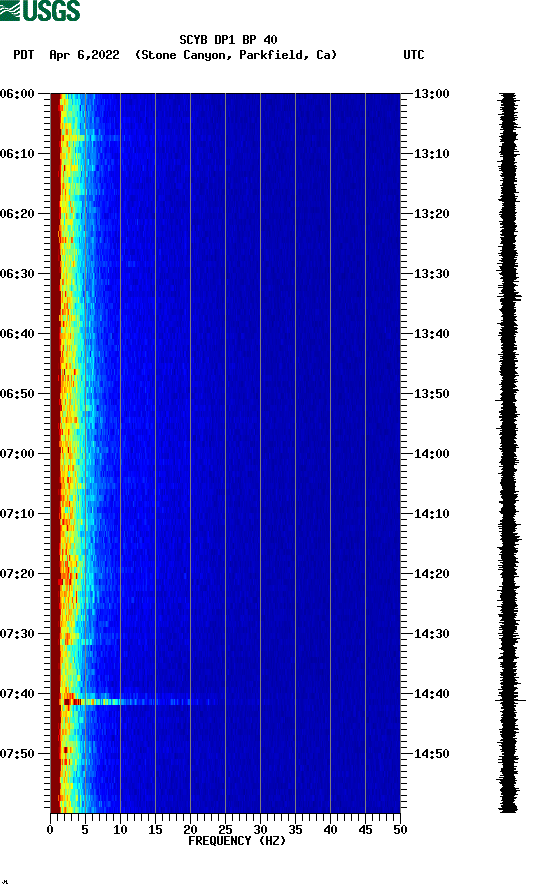Click the 'UTC' timezone label
552x893 pixels.
[414, 55]
